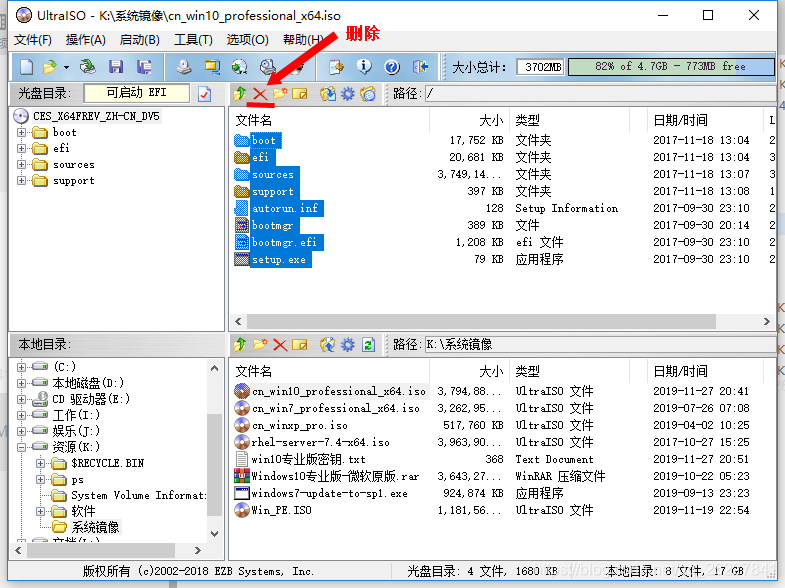Image resolution: width=785 pixels, height=588 pixels.
Task: Click the Save As toolbar icon
Action: pyautogui.click(x=144, y=67)
